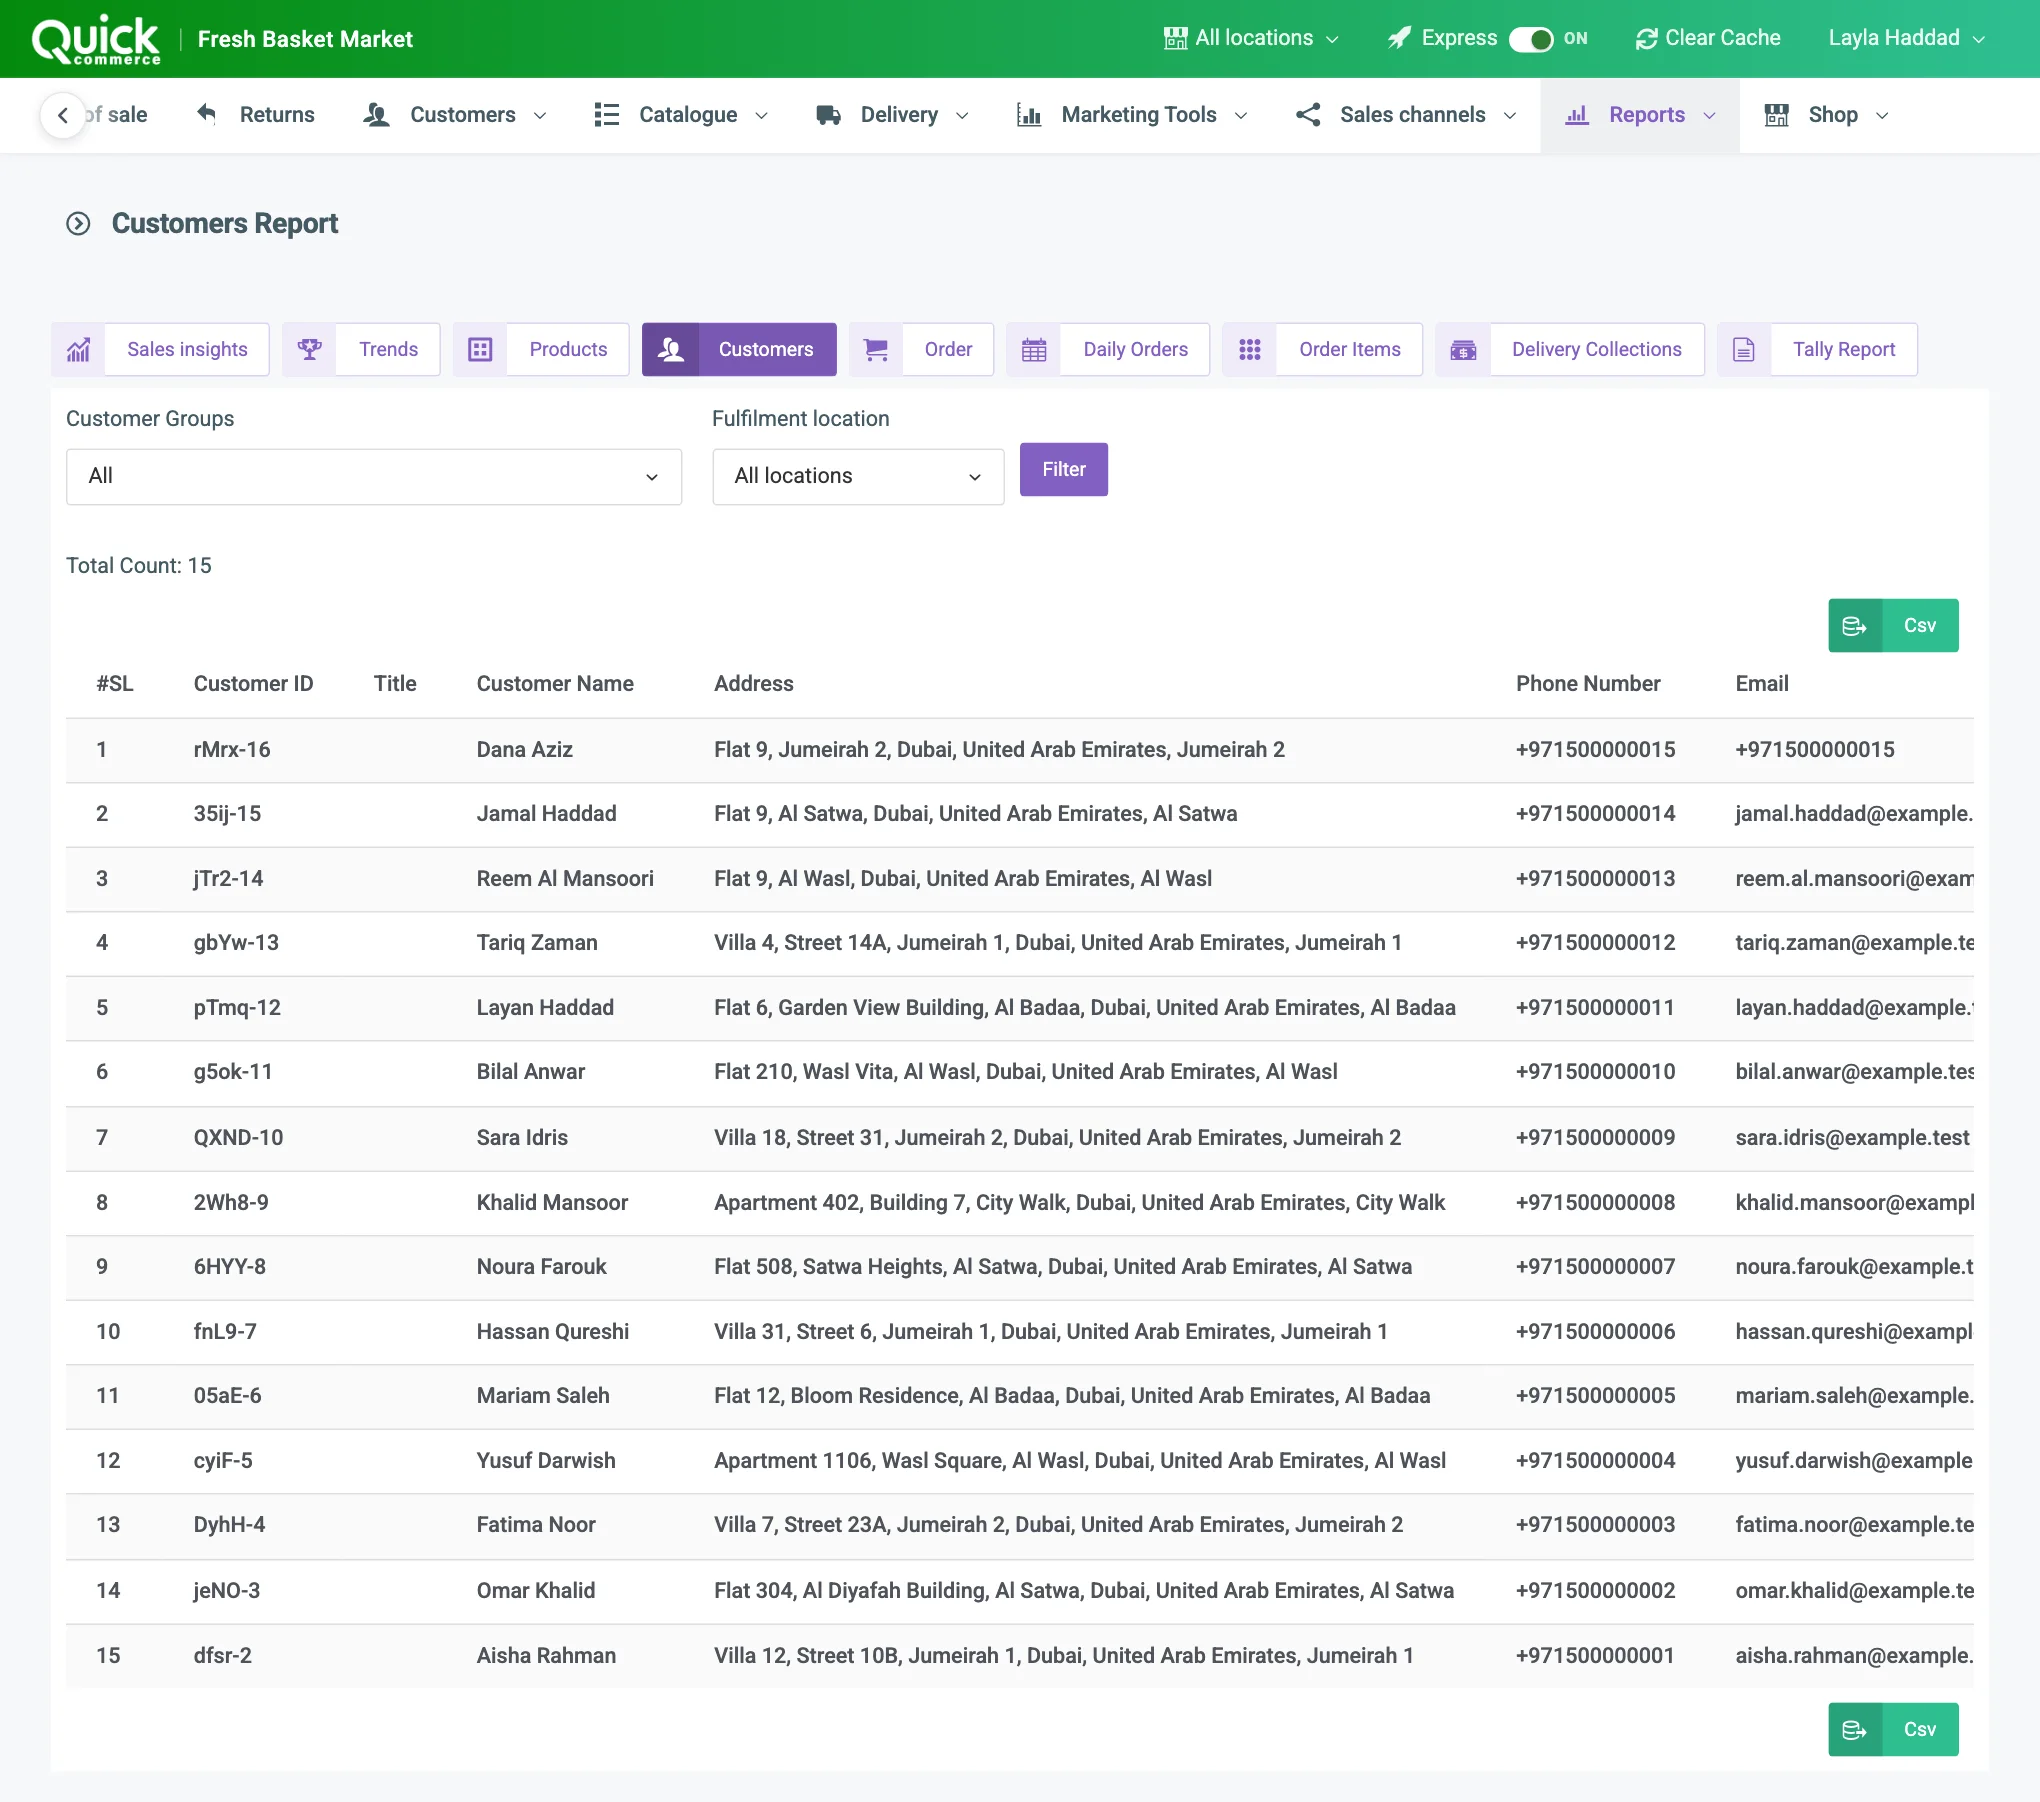The height and width of the screenshot is (1802, 2040).
Task: Open the Catalogue menu dropdown
Action: (681, 115)
